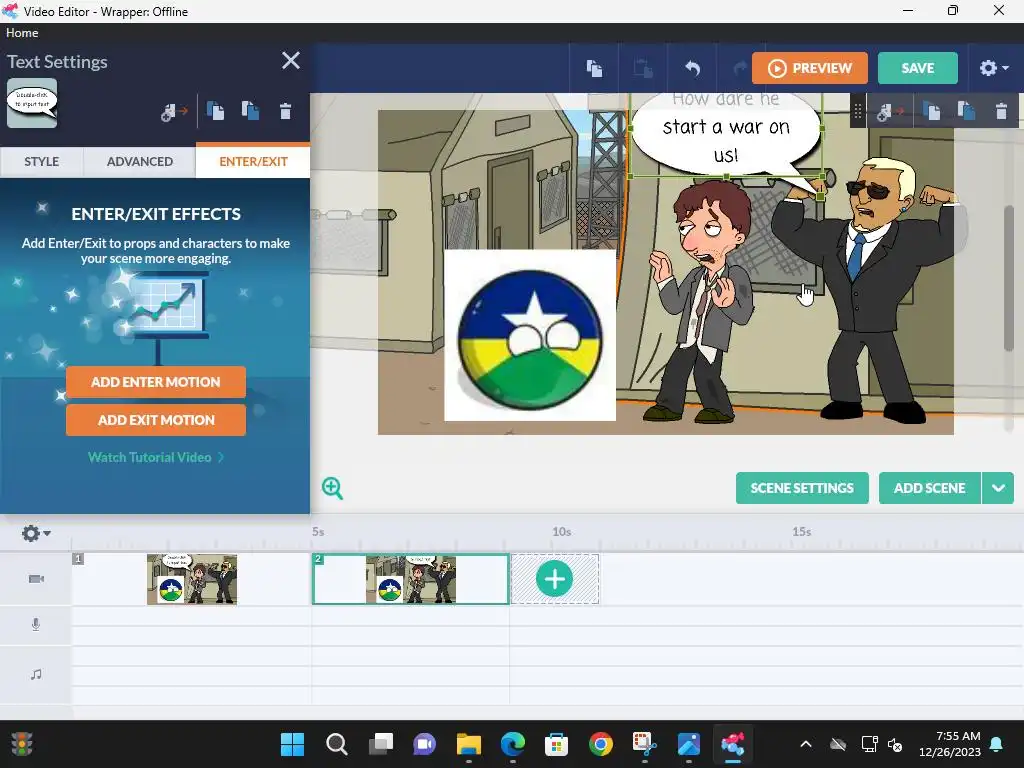Delete selected object via floating toolbar trash

click(x=1001, y=111)
